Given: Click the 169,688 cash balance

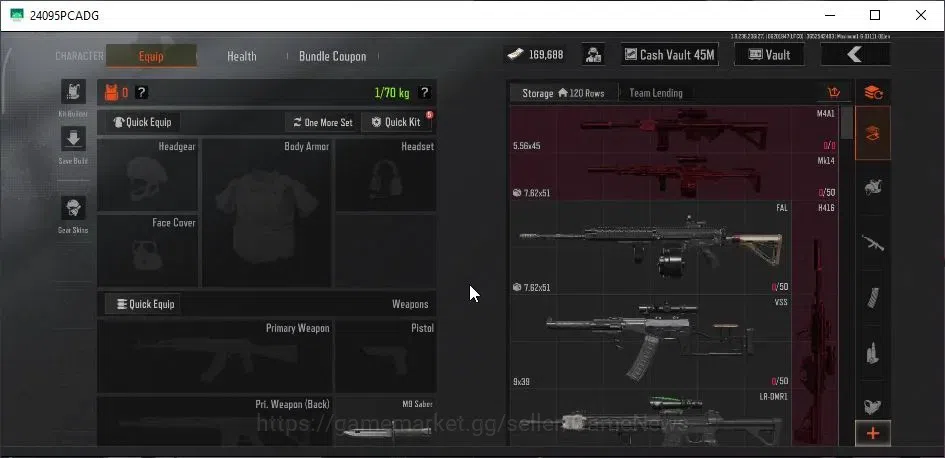Looking at the screenshot, I should (x=546, y=55).
